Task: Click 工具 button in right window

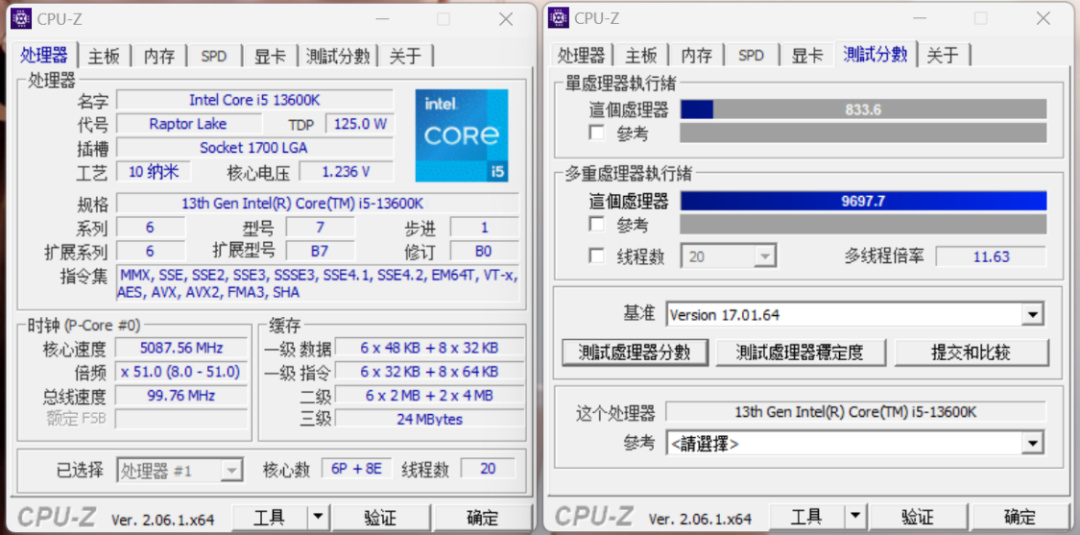Action: (x=807, y=516)
